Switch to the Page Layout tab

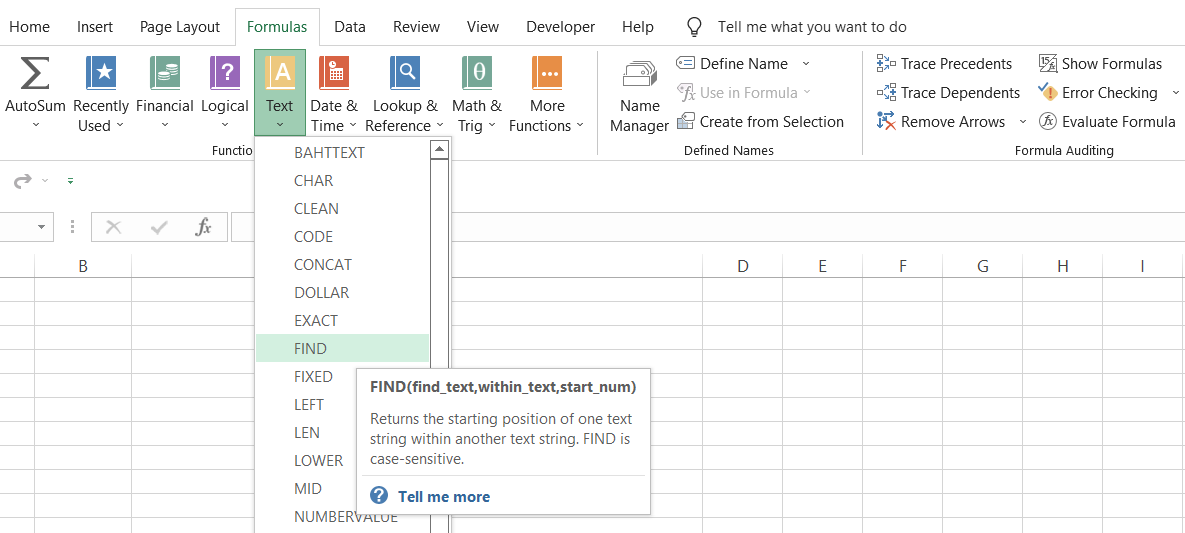(180, 27)
